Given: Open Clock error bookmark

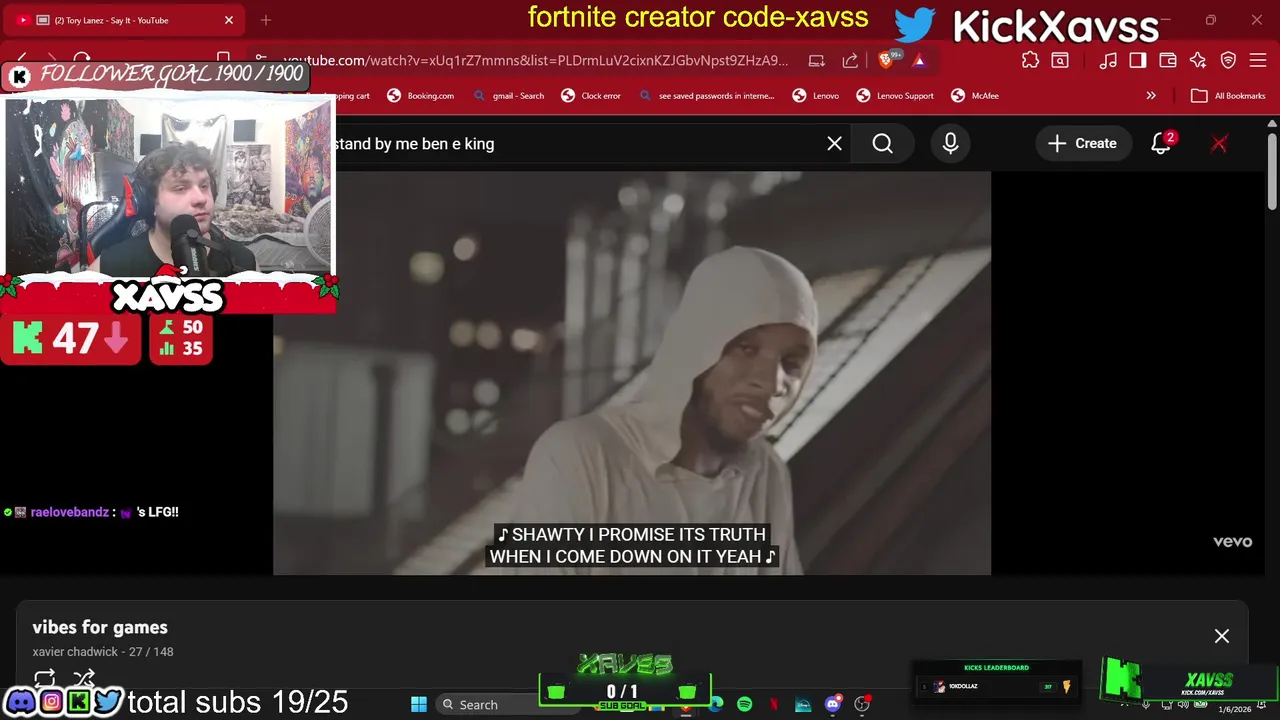Looking at the screenshot, I should (x=591, y=96).
